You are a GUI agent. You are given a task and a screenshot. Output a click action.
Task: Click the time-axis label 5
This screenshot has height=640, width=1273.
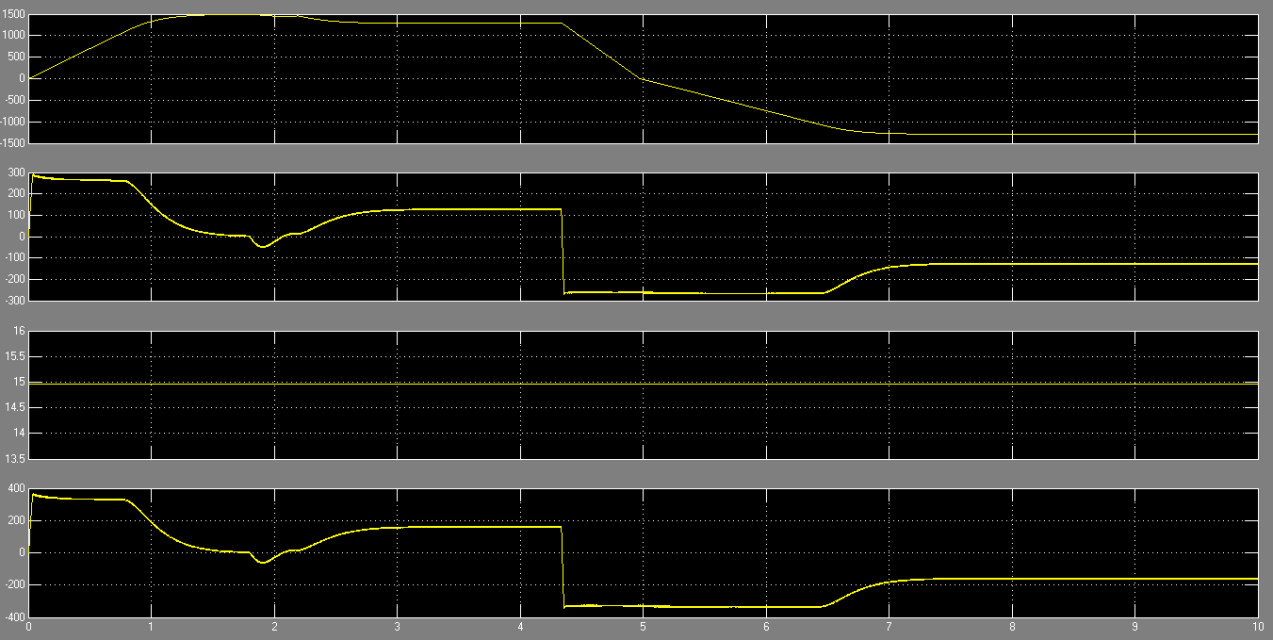pos(643,627)
